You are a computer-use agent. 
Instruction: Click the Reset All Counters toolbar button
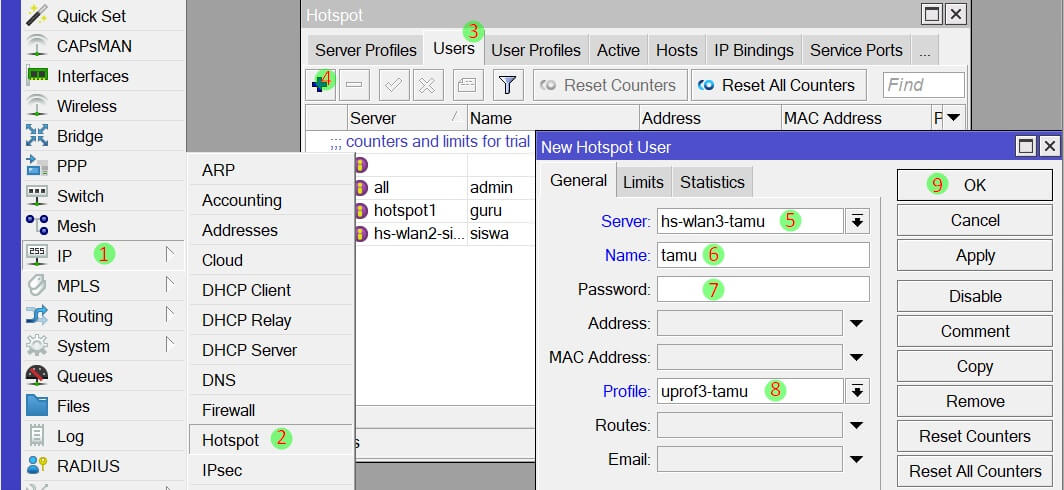[x=777, y=85]
